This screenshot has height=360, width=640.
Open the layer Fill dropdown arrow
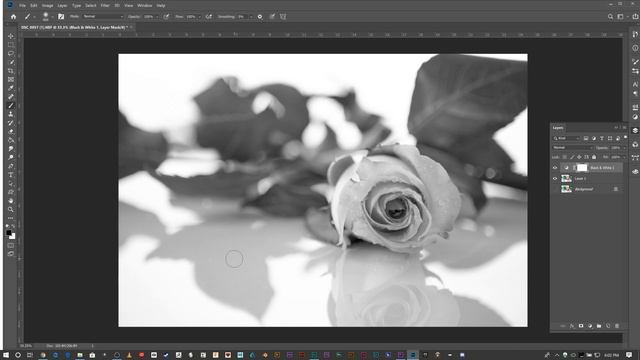point(624,157)
